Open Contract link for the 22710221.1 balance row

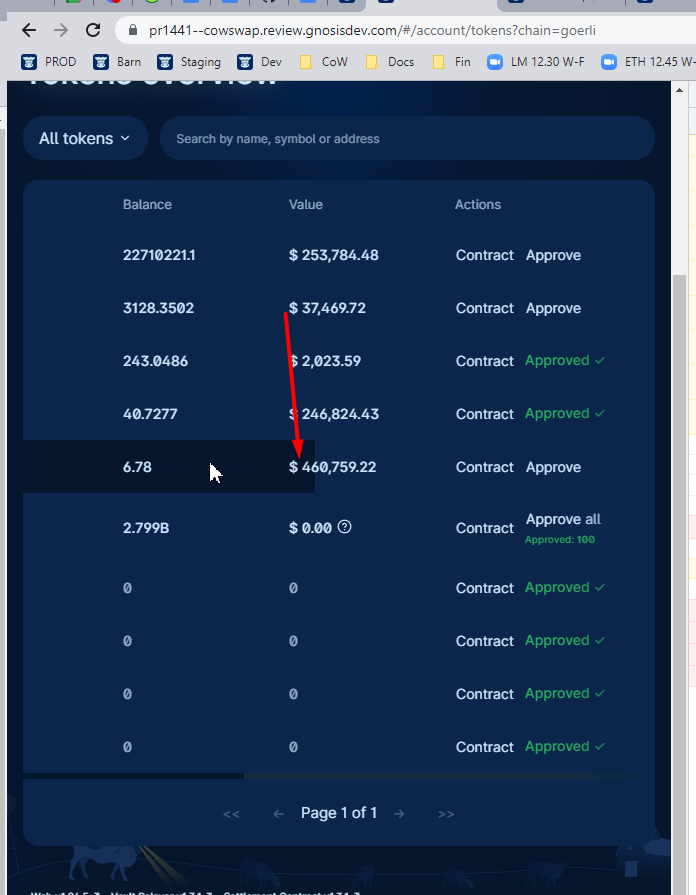484,255
